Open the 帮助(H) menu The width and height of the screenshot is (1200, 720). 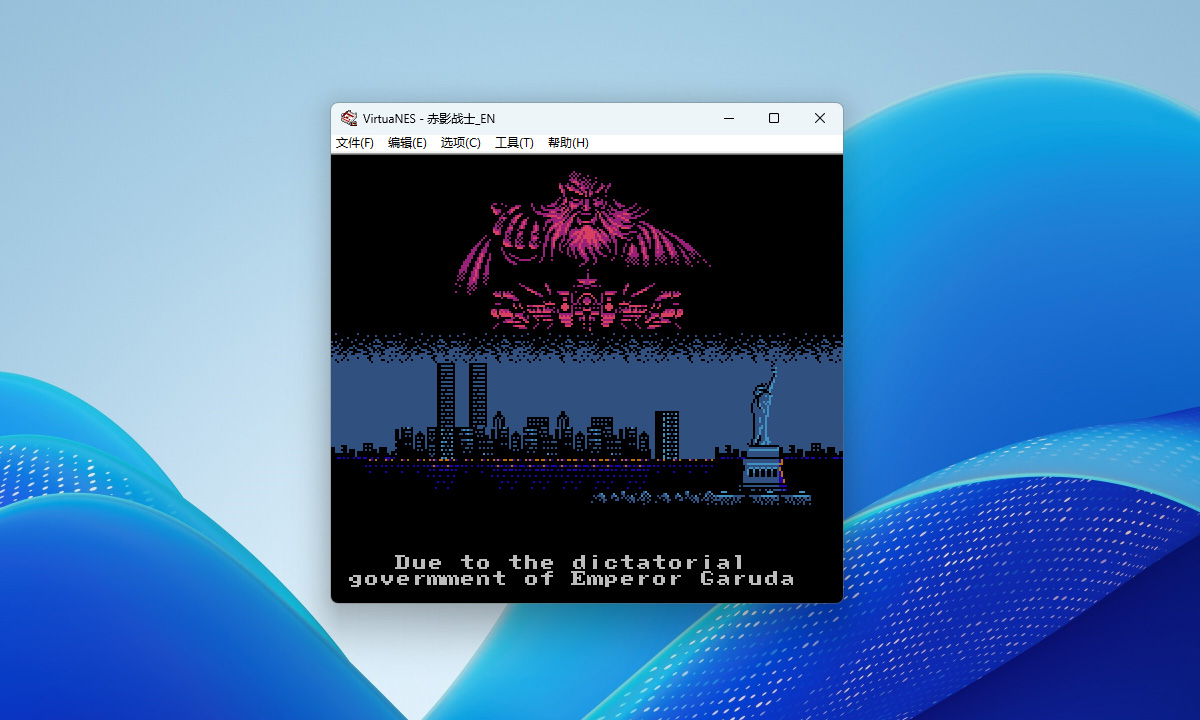tap(568, 143)
